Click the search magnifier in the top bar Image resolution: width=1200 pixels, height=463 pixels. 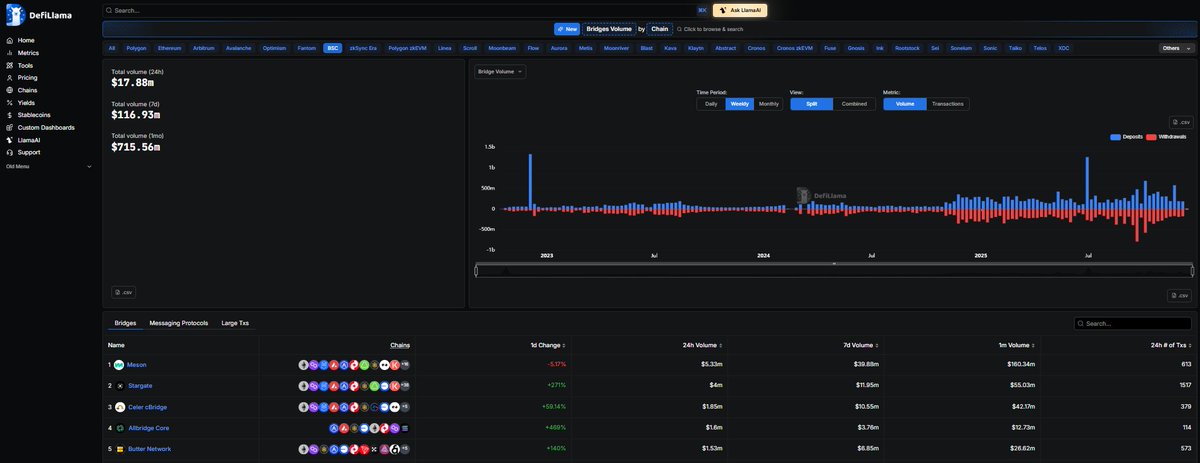(x=110, y=10)
